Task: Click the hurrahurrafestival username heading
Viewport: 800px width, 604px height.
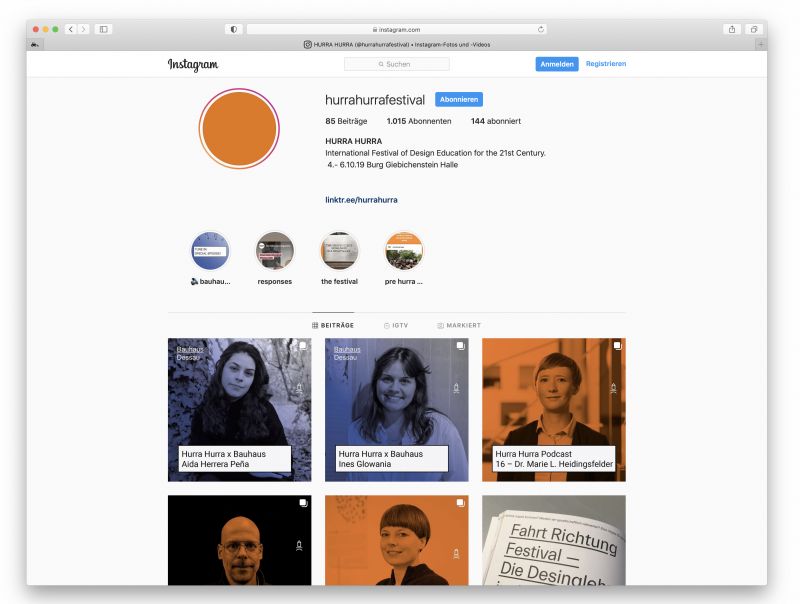Action: tap(375, 100)
